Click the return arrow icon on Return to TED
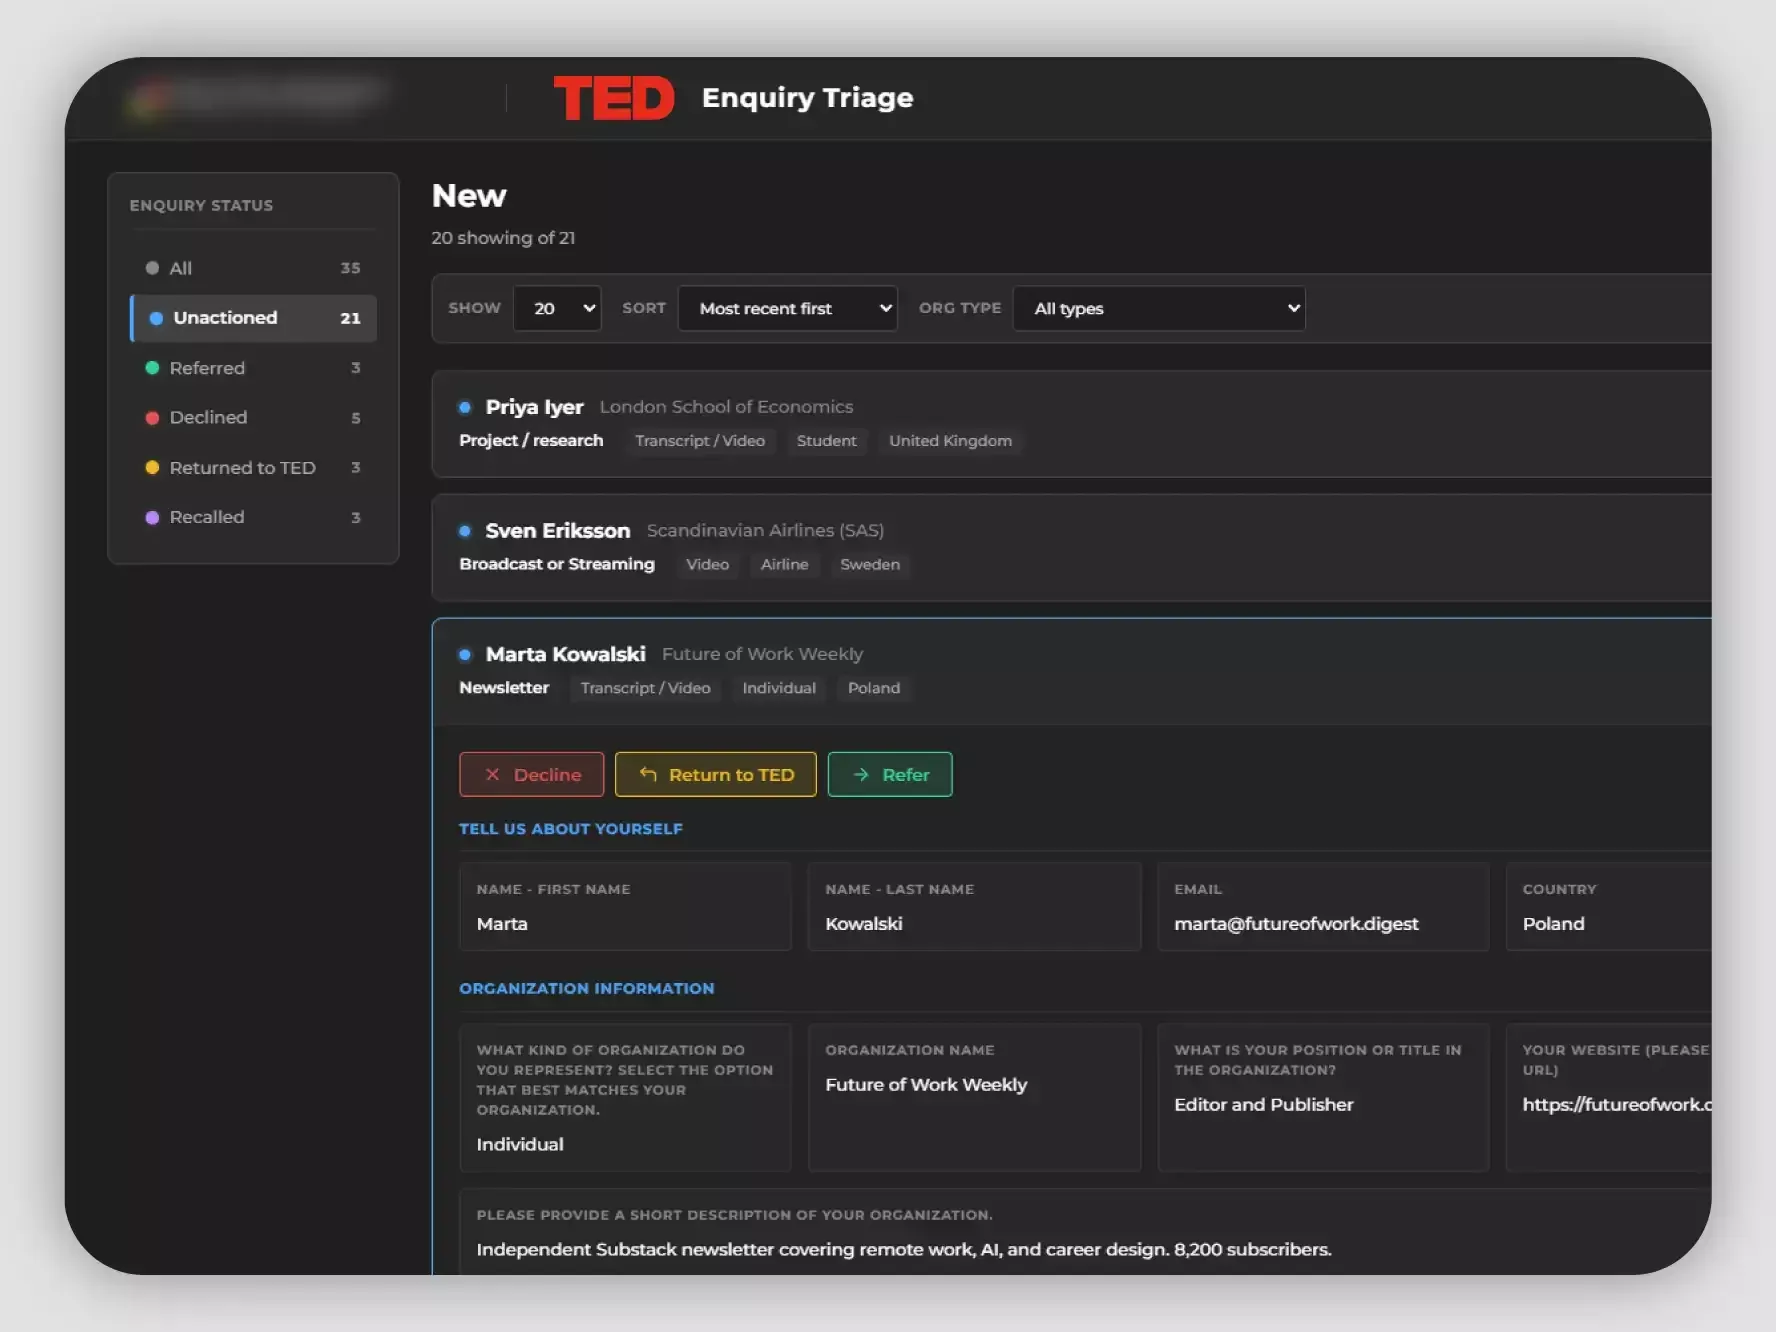The height and width of the screenshot is (1332, 1776). (x=648, y=774)
